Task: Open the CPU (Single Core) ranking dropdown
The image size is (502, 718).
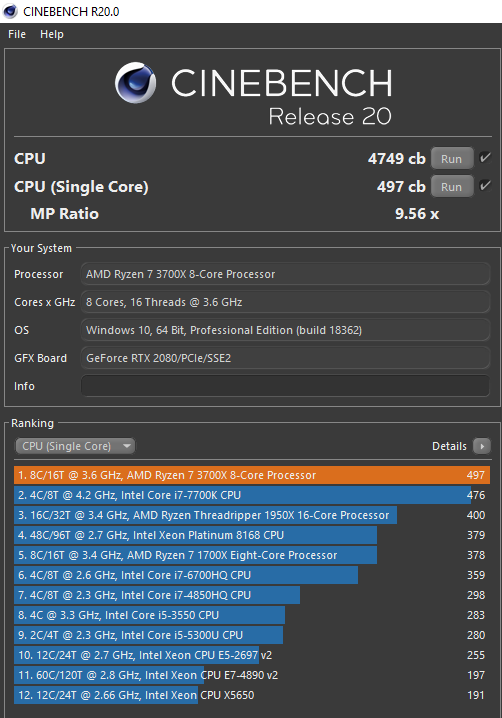Action: (75, 446)
